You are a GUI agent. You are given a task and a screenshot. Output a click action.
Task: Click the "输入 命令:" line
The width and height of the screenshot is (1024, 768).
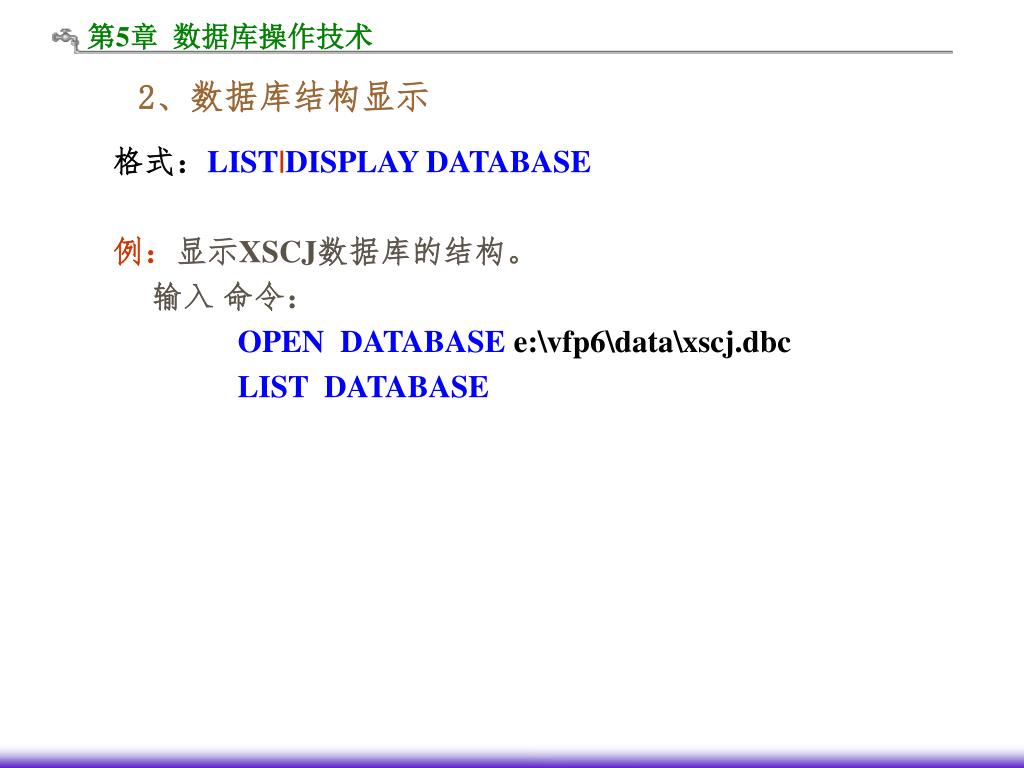pyautogui.click(x=226, y=297)
